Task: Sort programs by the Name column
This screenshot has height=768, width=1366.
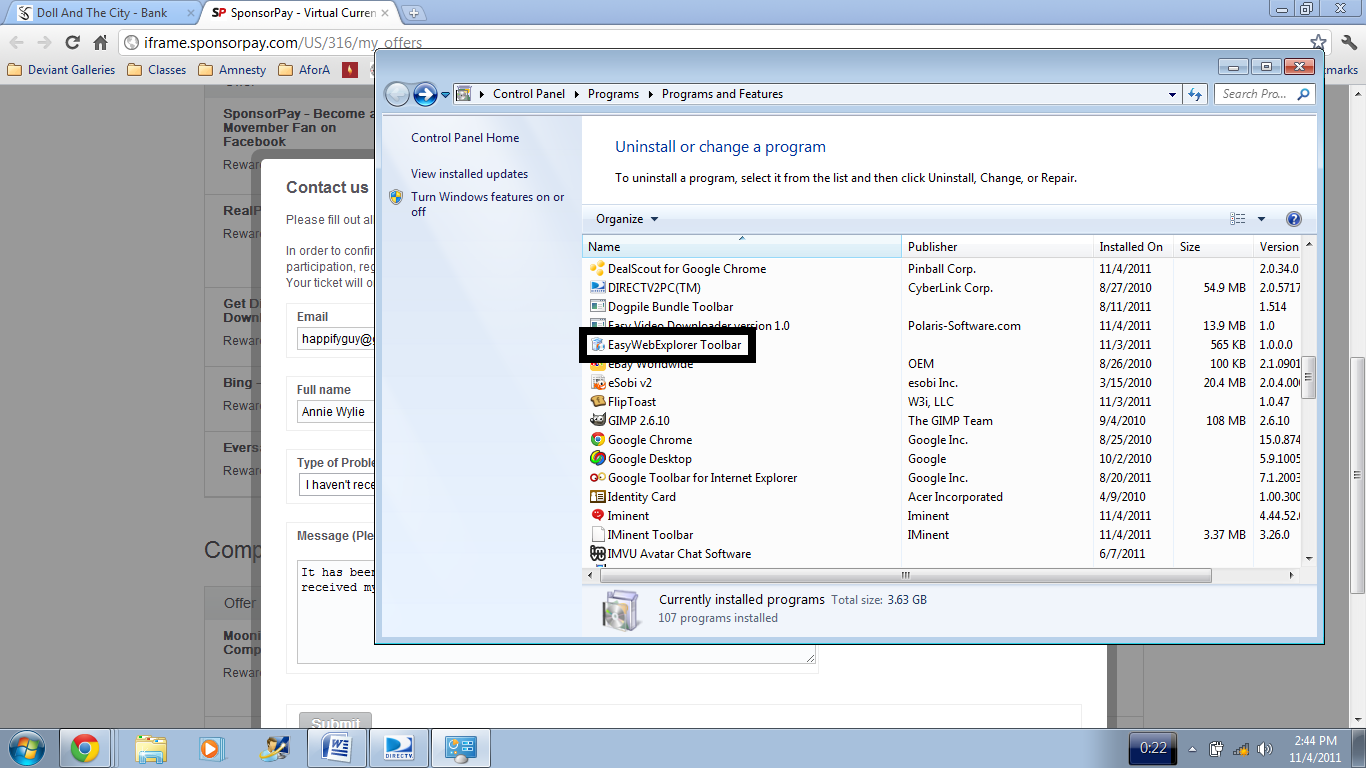Action: [x=743, y=247]
